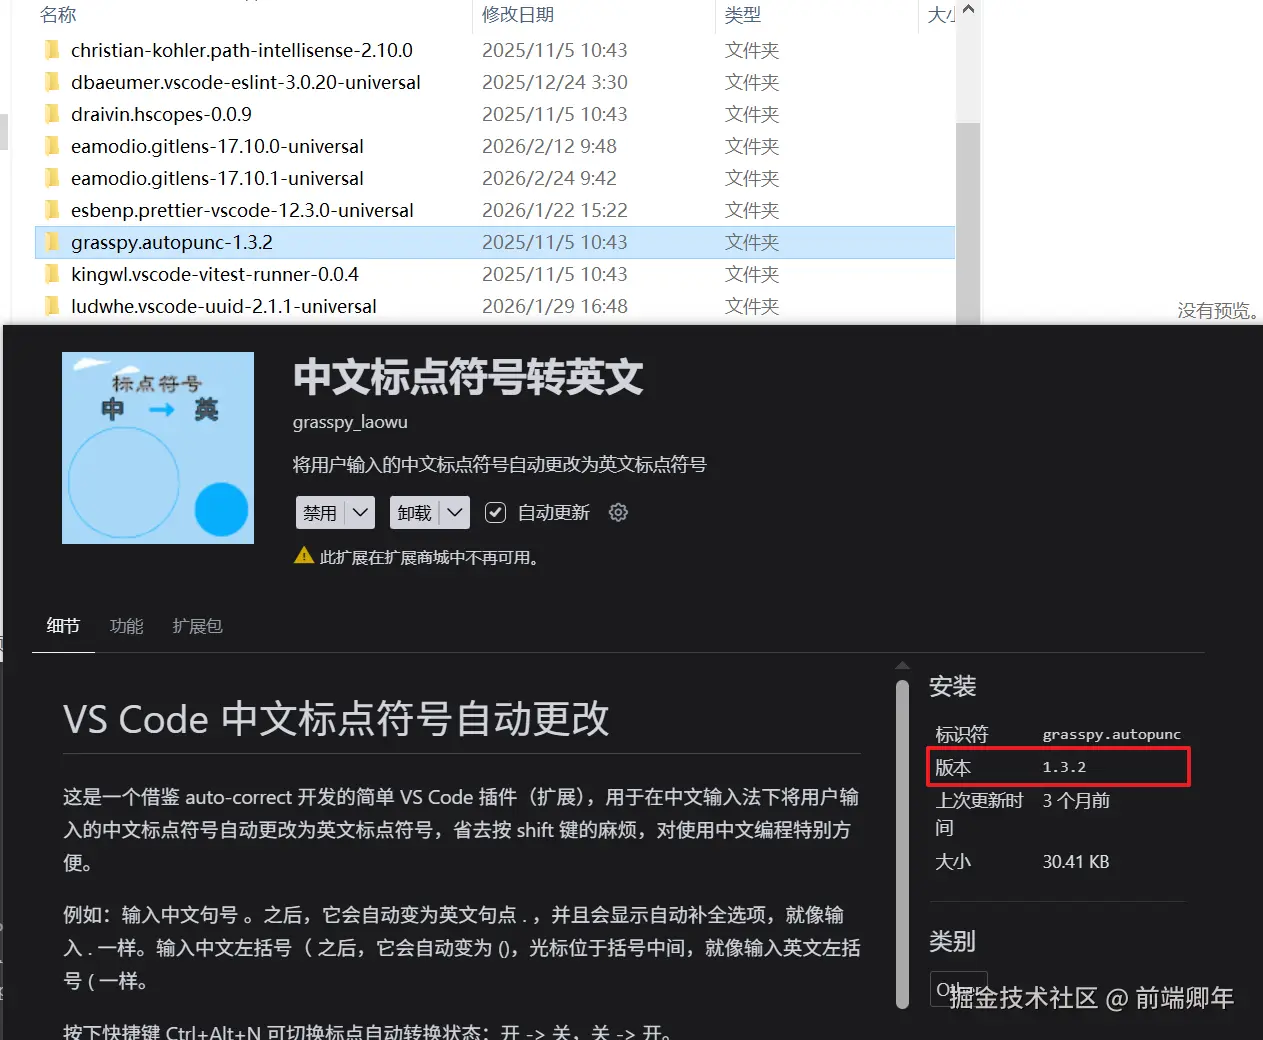Sort files by the 修改日期 column header
Image resolution: width=1263 pixels, height=1040 pixels.
(518, 15)
